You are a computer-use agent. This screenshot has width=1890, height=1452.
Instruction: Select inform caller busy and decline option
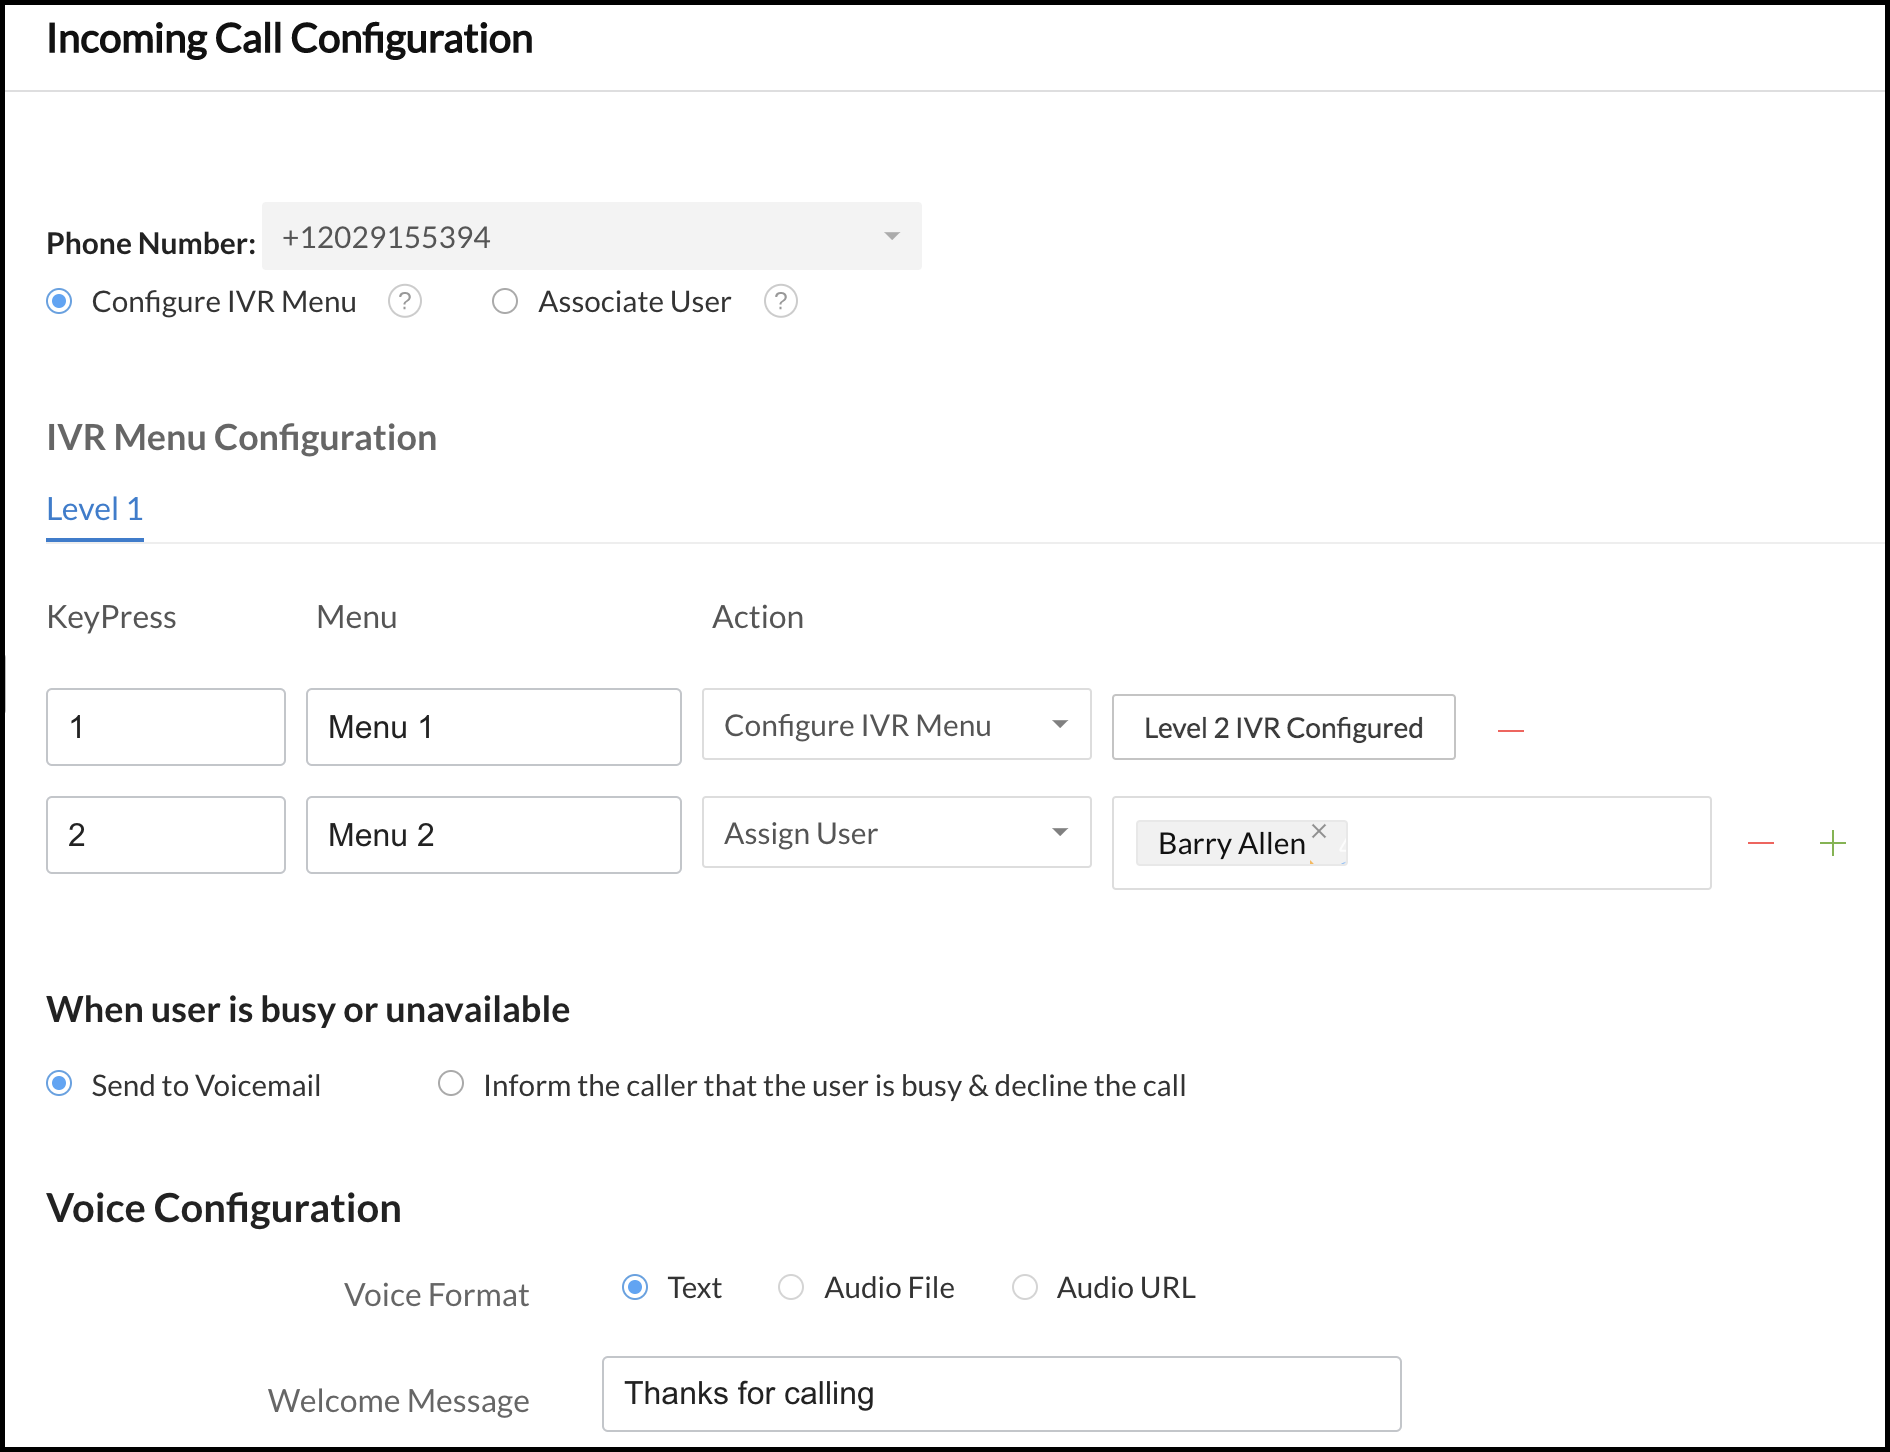[451, 1084]
